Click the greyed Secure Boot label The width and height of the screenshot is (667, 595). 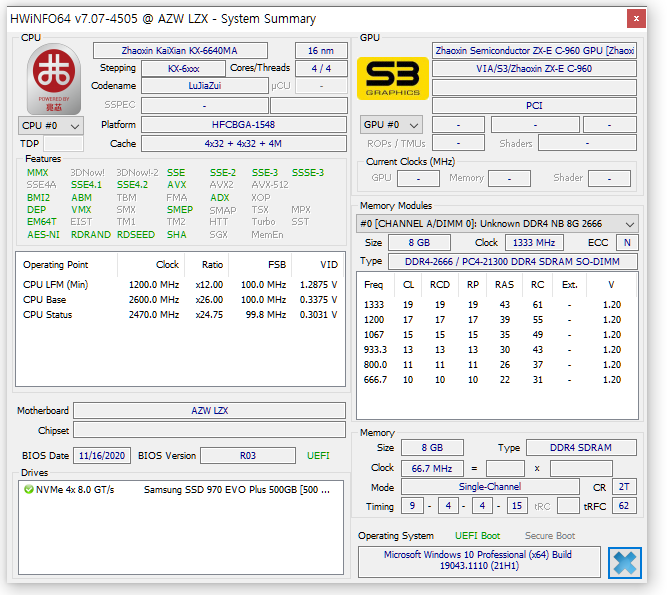[x=550, y=535]
